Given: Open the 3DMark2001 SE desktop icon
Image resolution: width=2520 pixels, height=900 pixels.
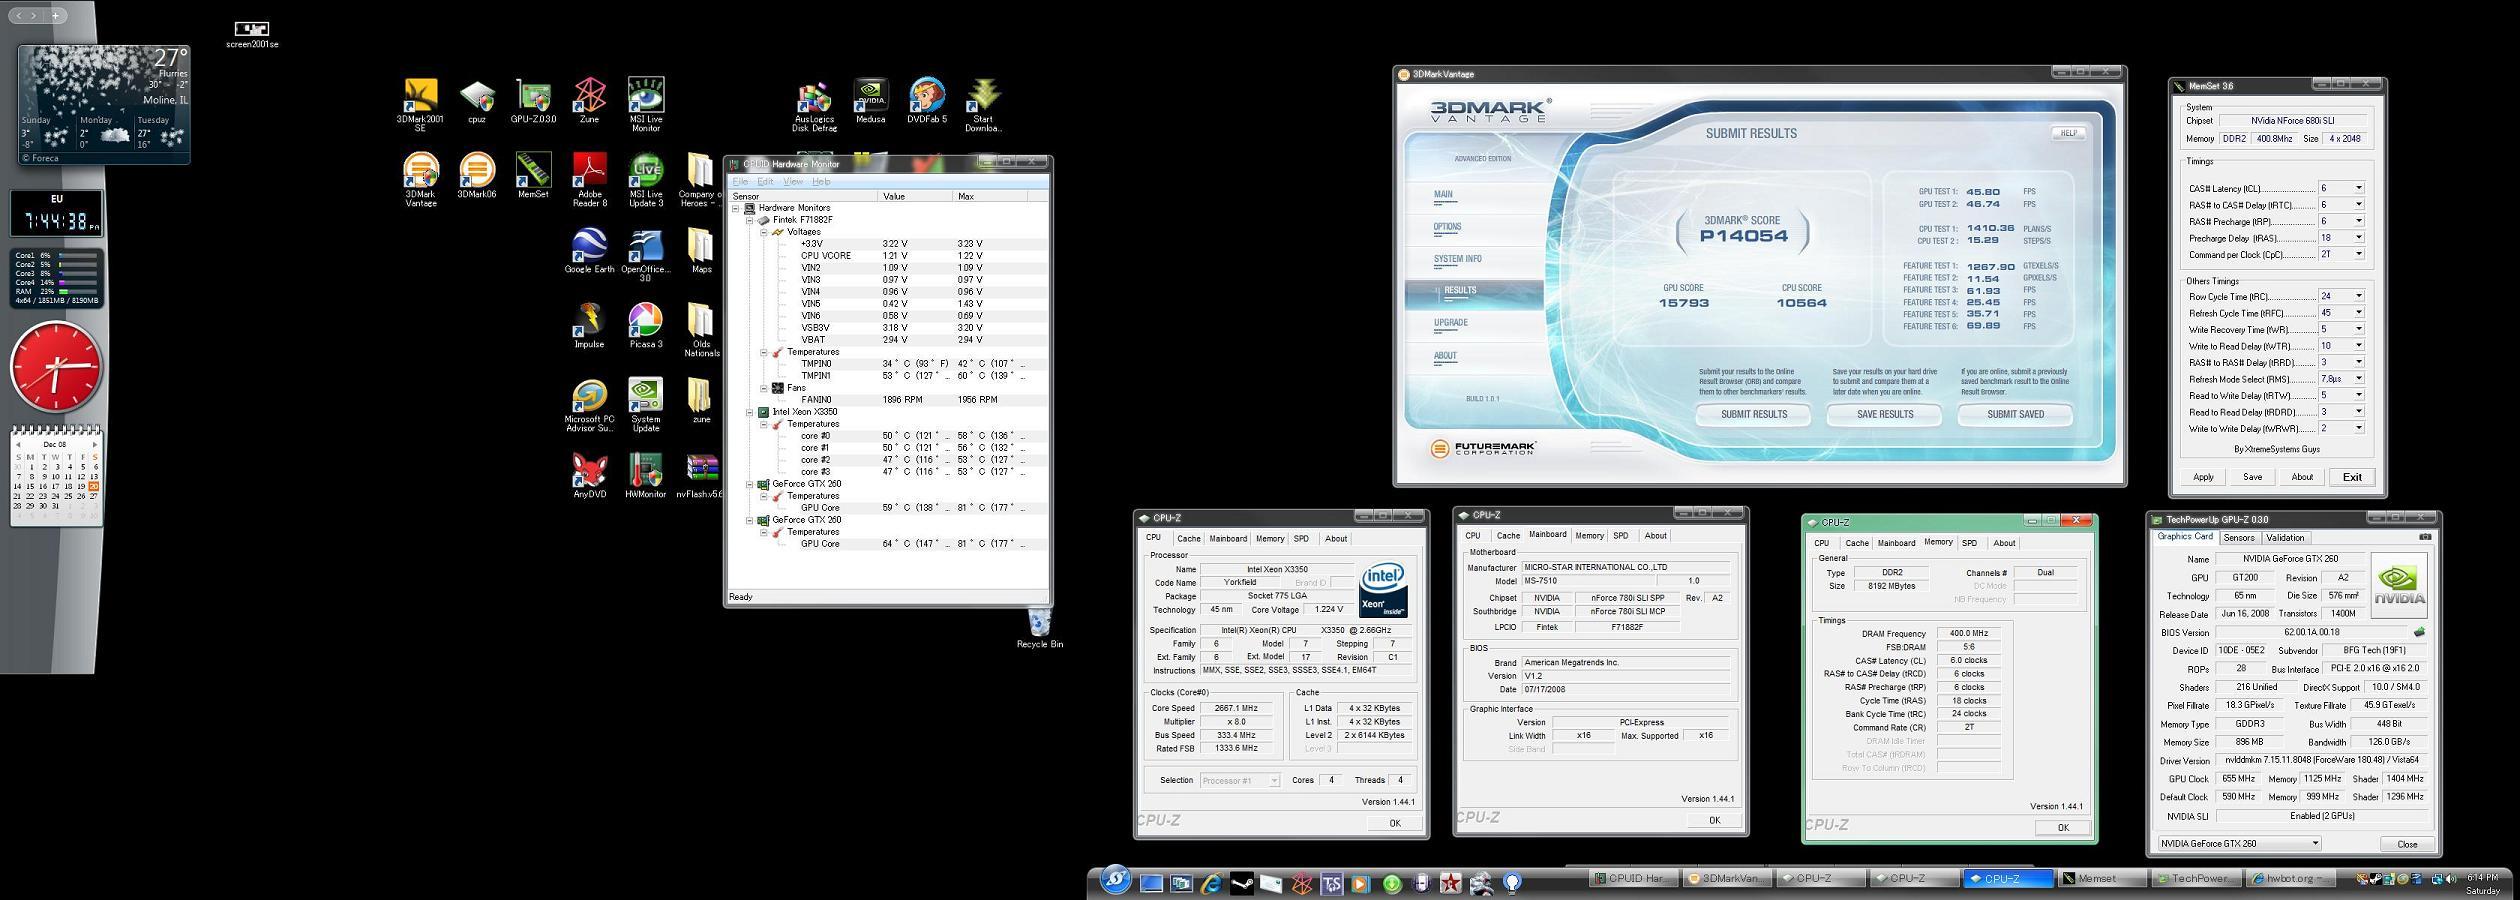Looking at the screenshot, I should tap(420, 105).
